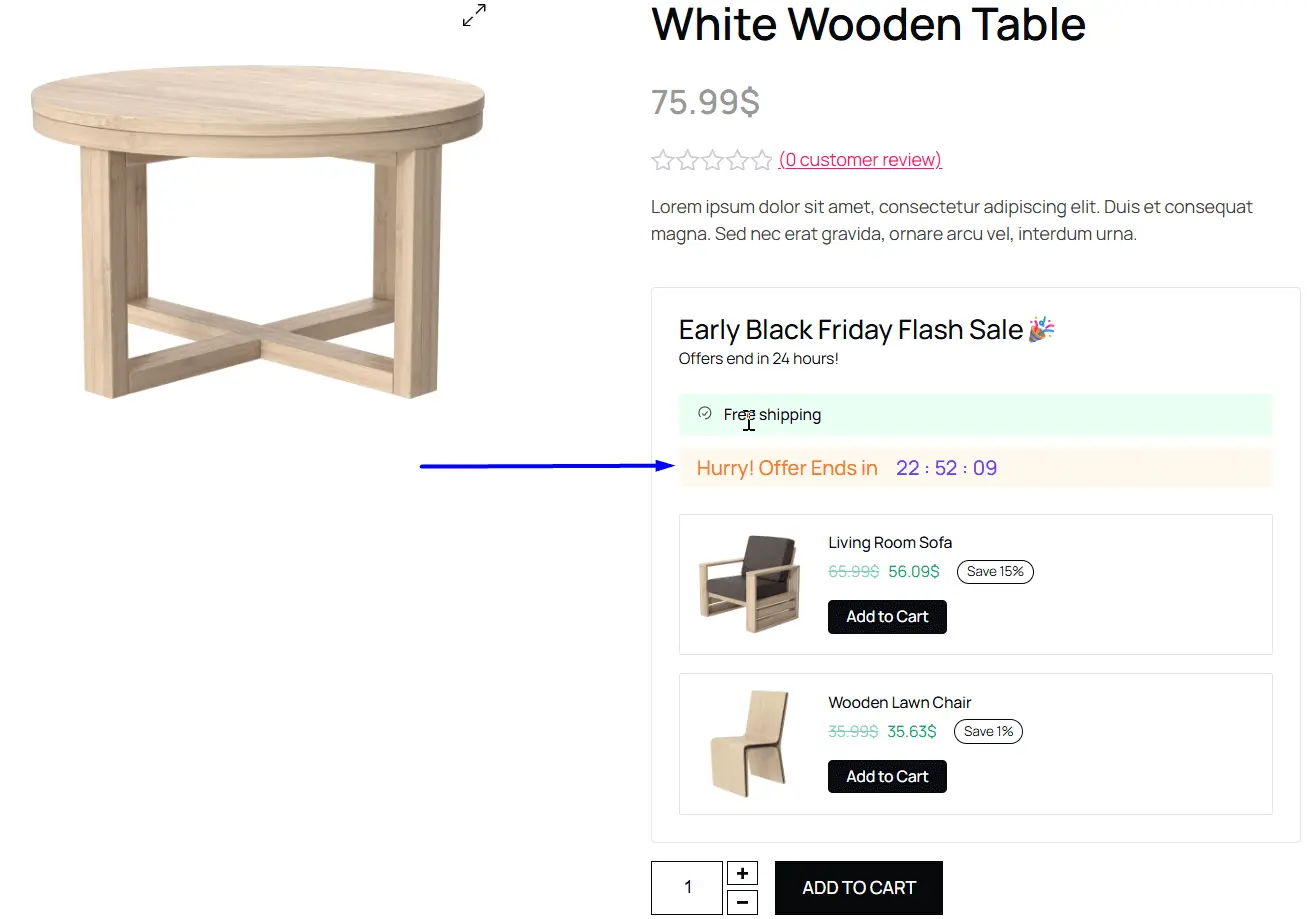Viewport: 1313px width, 919px height.
Task: Click the Wooden Lawn Chair thumbnail
Action: tap(749, 744)
